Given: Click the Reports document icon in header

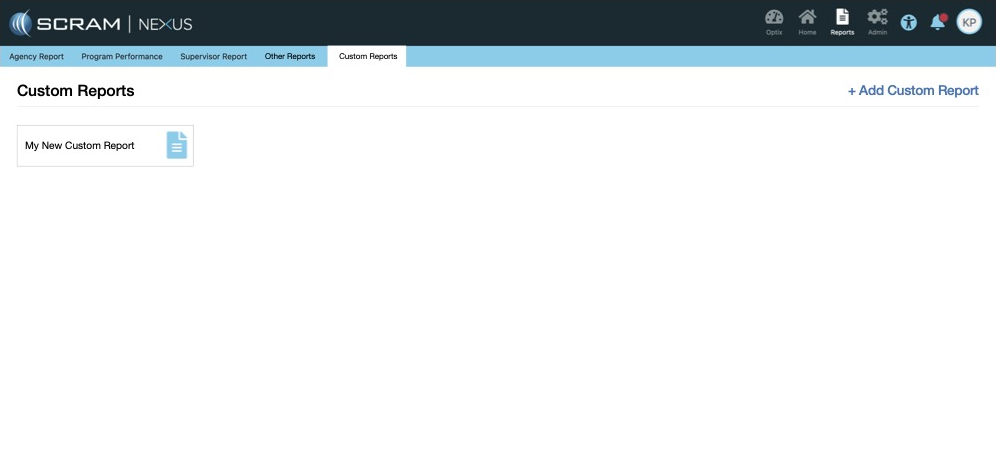Looking at the screenshot, I should [842, 17].
